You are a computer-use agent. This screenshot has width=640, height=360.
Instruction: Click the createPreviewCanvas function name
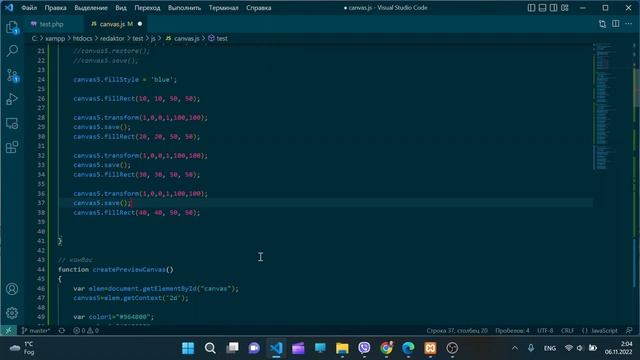[x=129, y=270]
